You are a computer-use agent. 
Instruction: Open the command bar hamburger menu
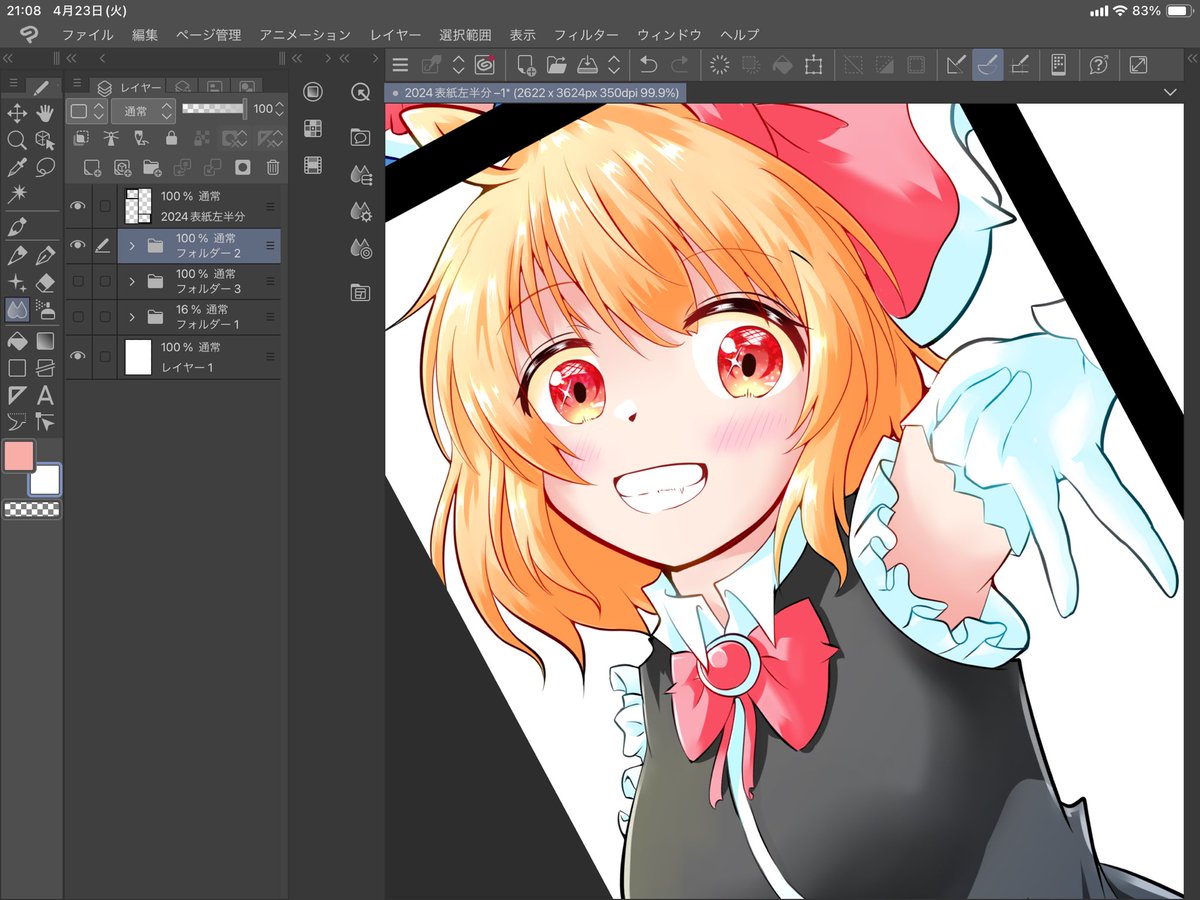pos(400,65)
